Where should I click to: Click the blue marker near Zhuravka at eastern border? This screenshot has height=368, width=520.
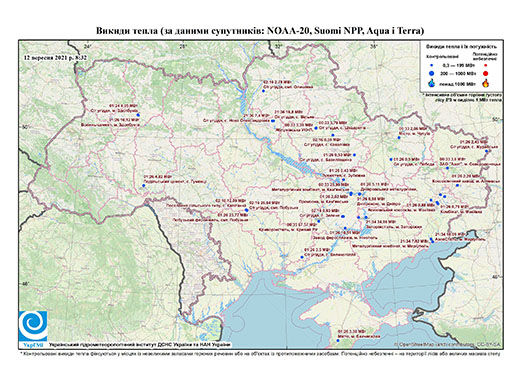tap(486, 151)
